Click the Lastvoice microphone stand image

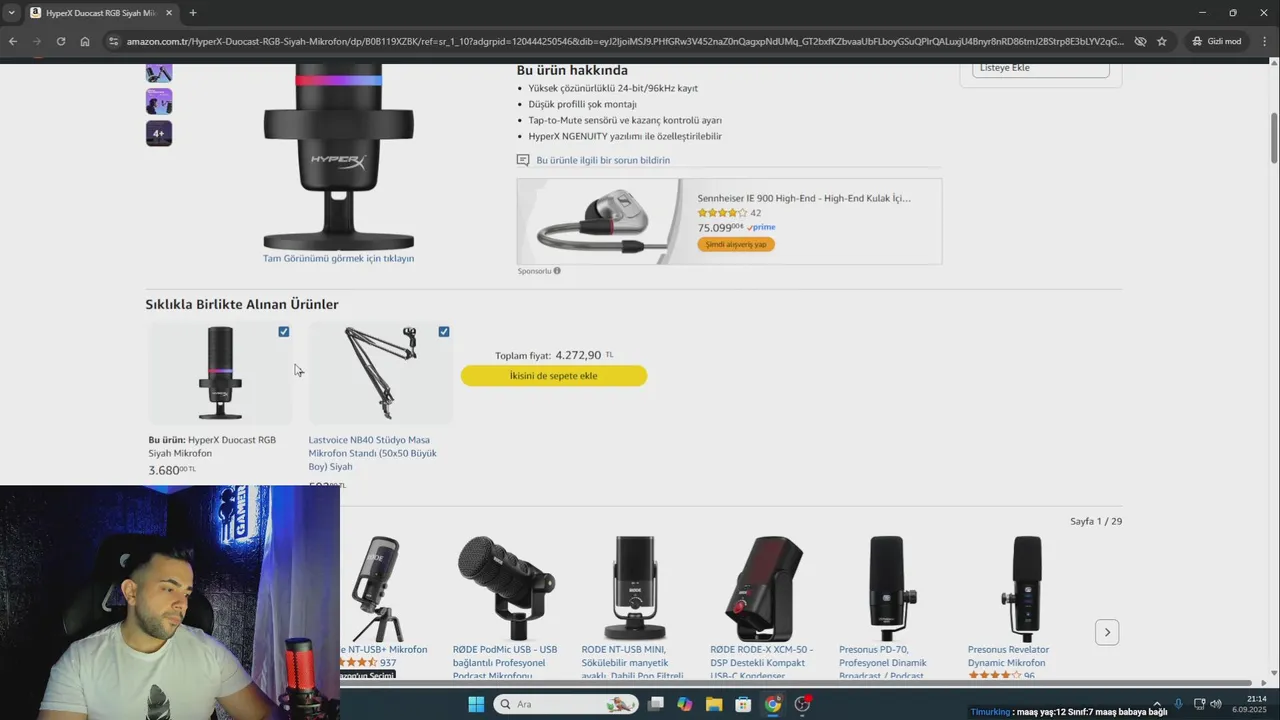click(381, 372)
